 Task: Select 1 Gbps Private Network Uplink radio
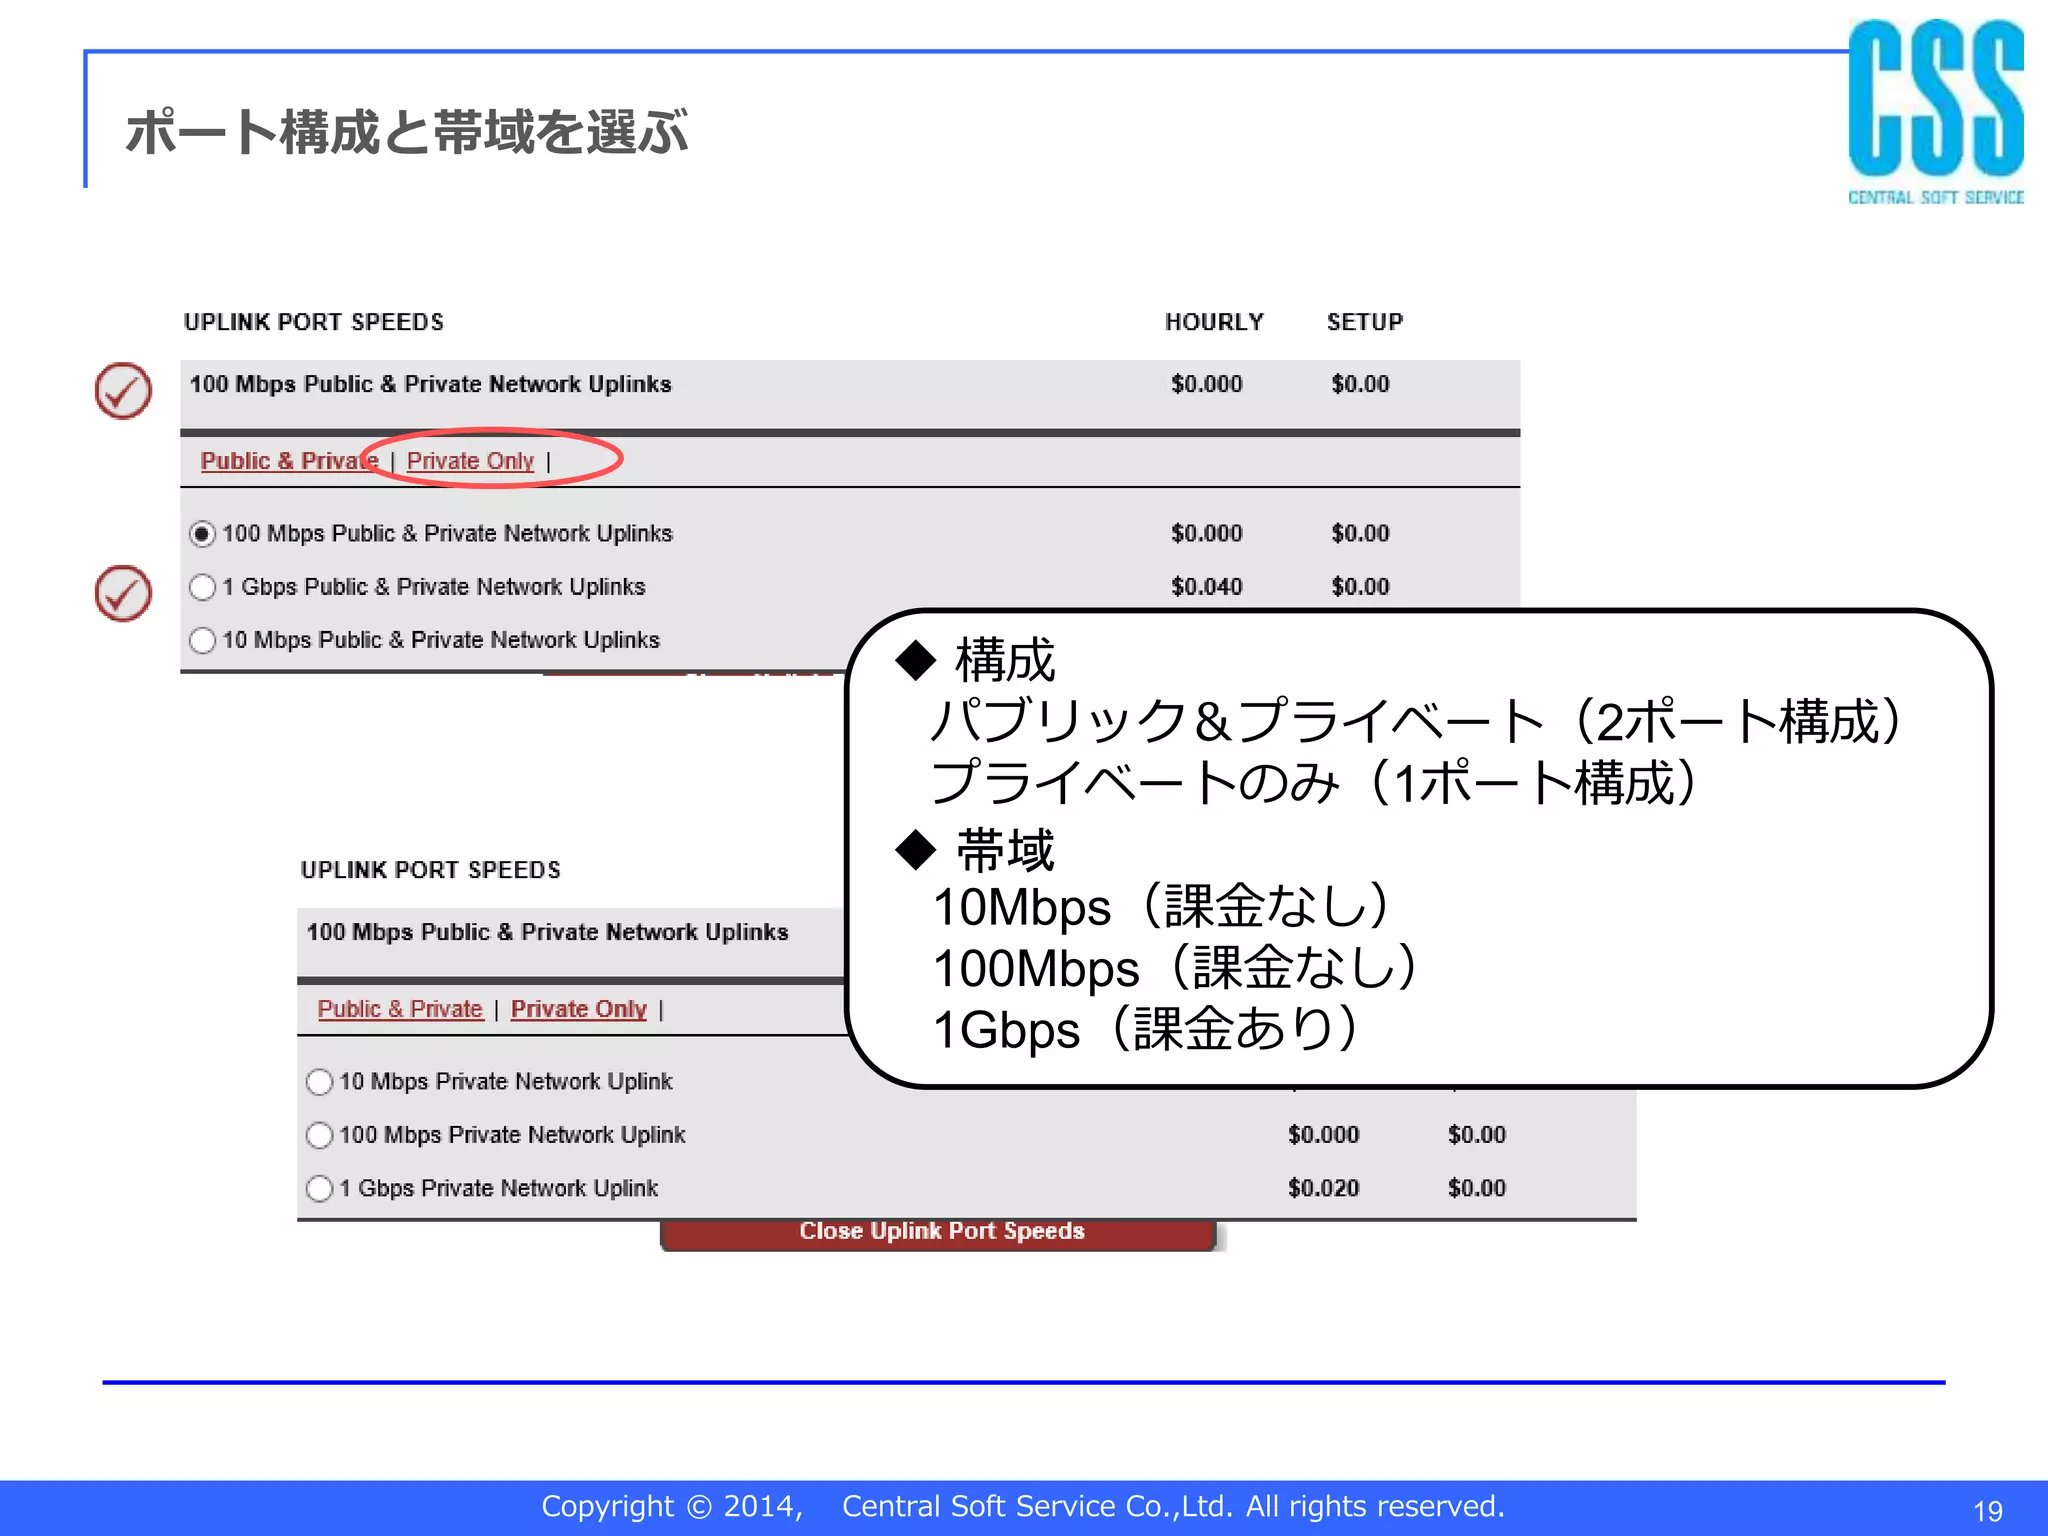(x=319, y=1188)
